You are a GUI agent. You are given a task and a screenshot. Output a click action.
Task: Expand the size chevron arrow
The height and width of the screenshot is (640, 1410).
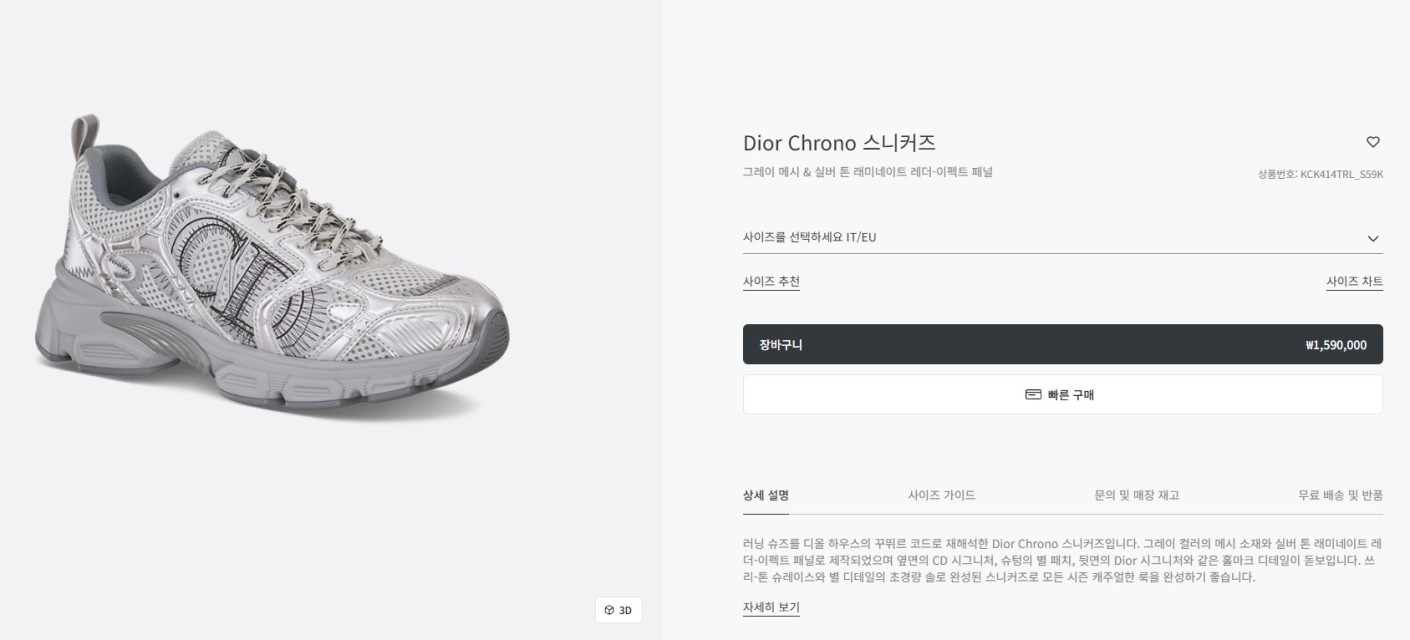(x=1373, y=239)
